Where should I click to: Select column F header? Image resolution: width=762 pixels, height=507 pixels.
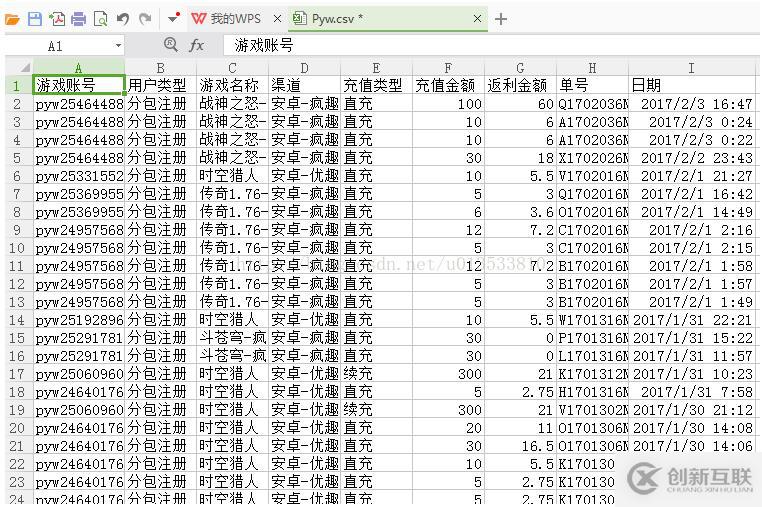[448, 68]
